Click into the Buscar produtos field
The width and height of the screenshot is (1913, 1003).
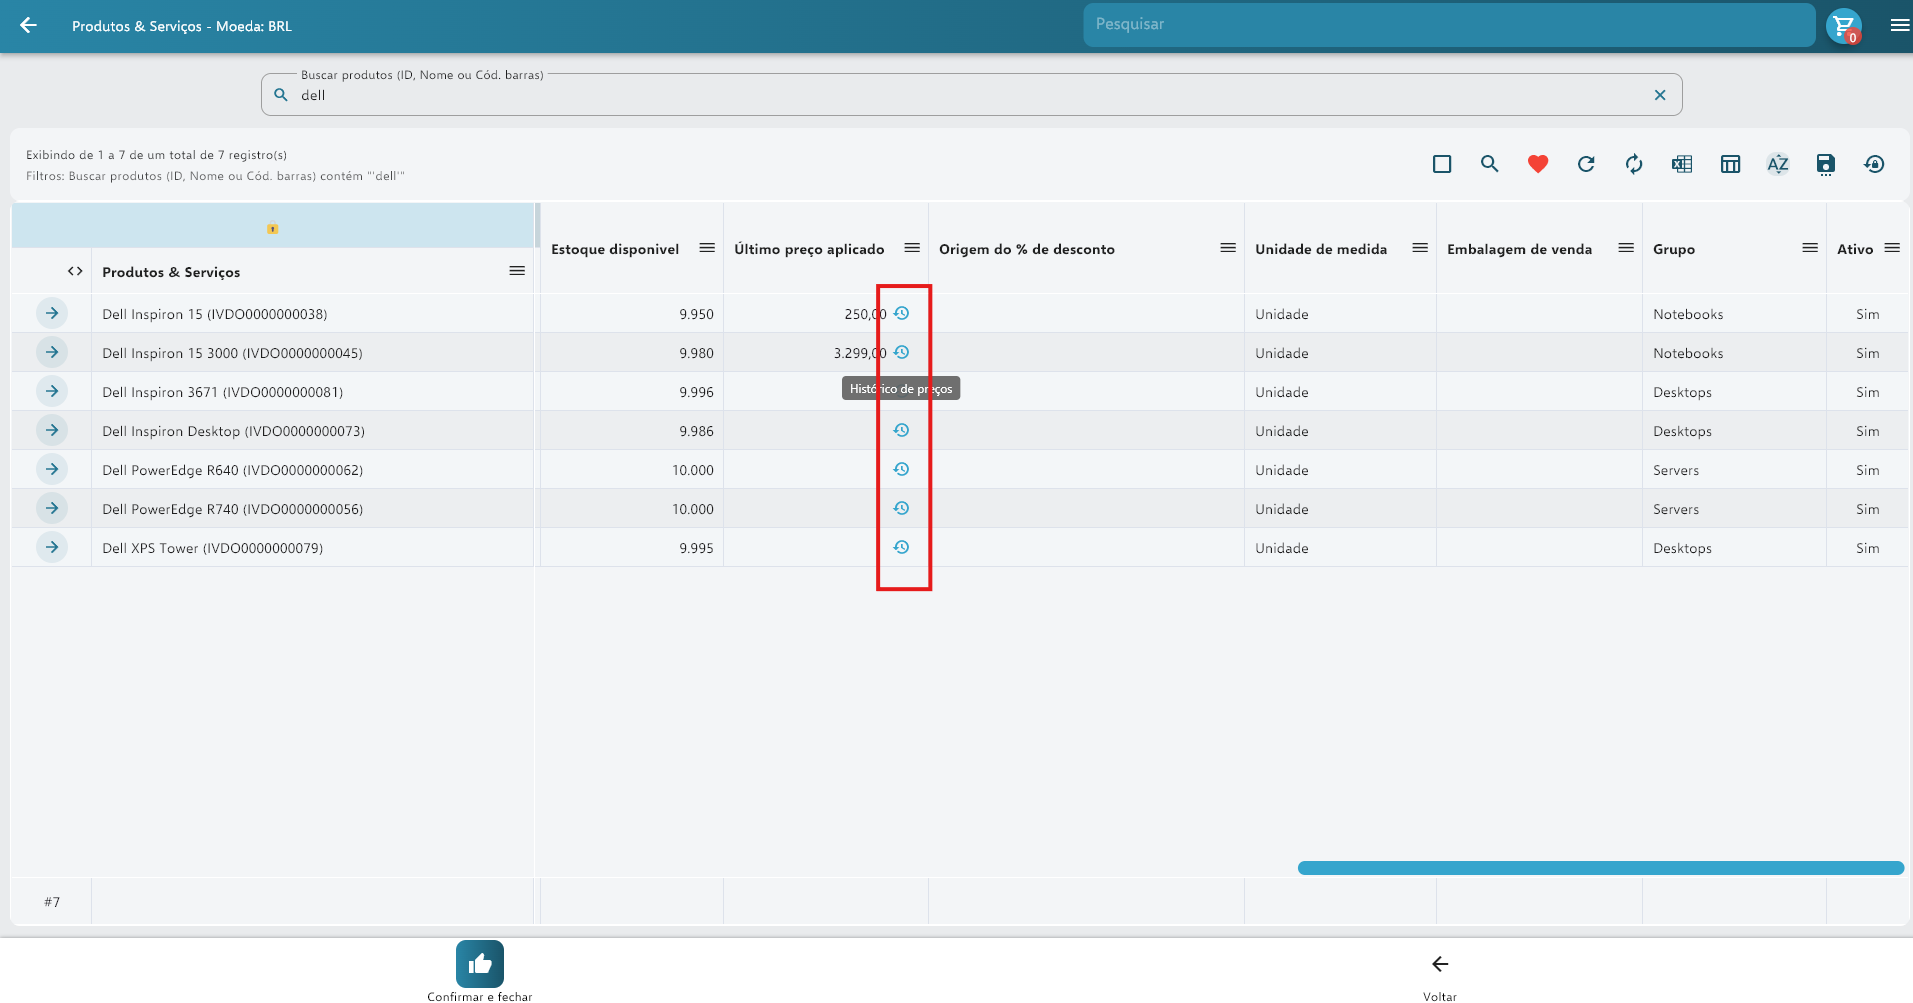click(972, 95)
